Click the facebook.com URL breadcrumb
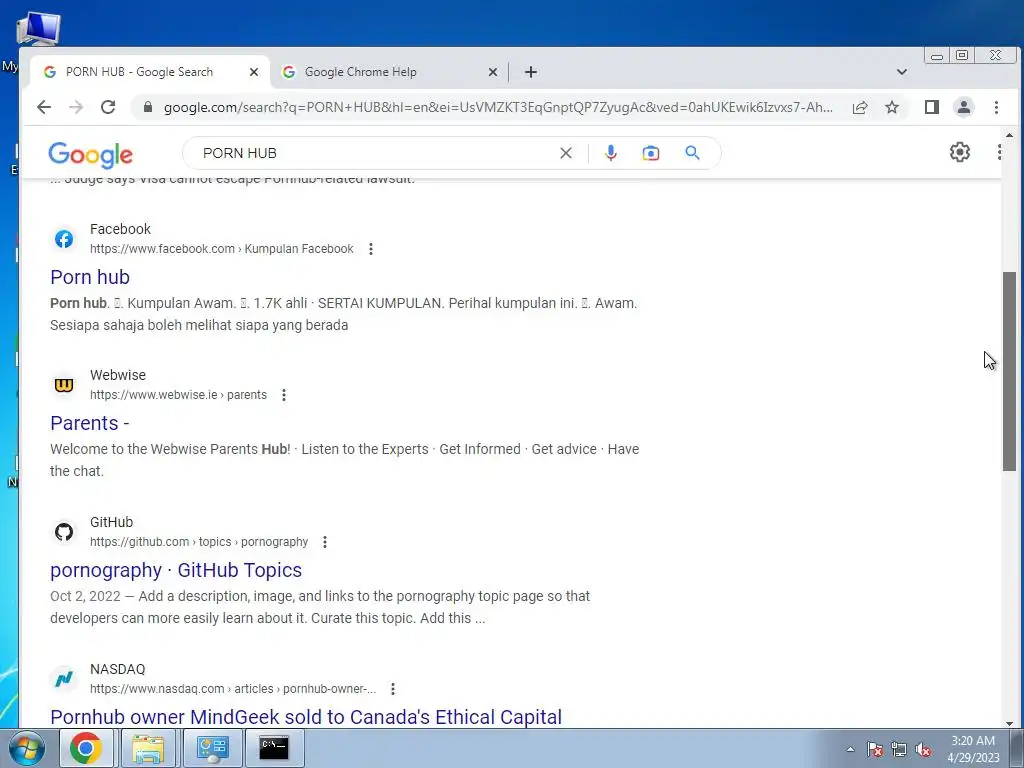1024x768 pixels. pos(221,249)
